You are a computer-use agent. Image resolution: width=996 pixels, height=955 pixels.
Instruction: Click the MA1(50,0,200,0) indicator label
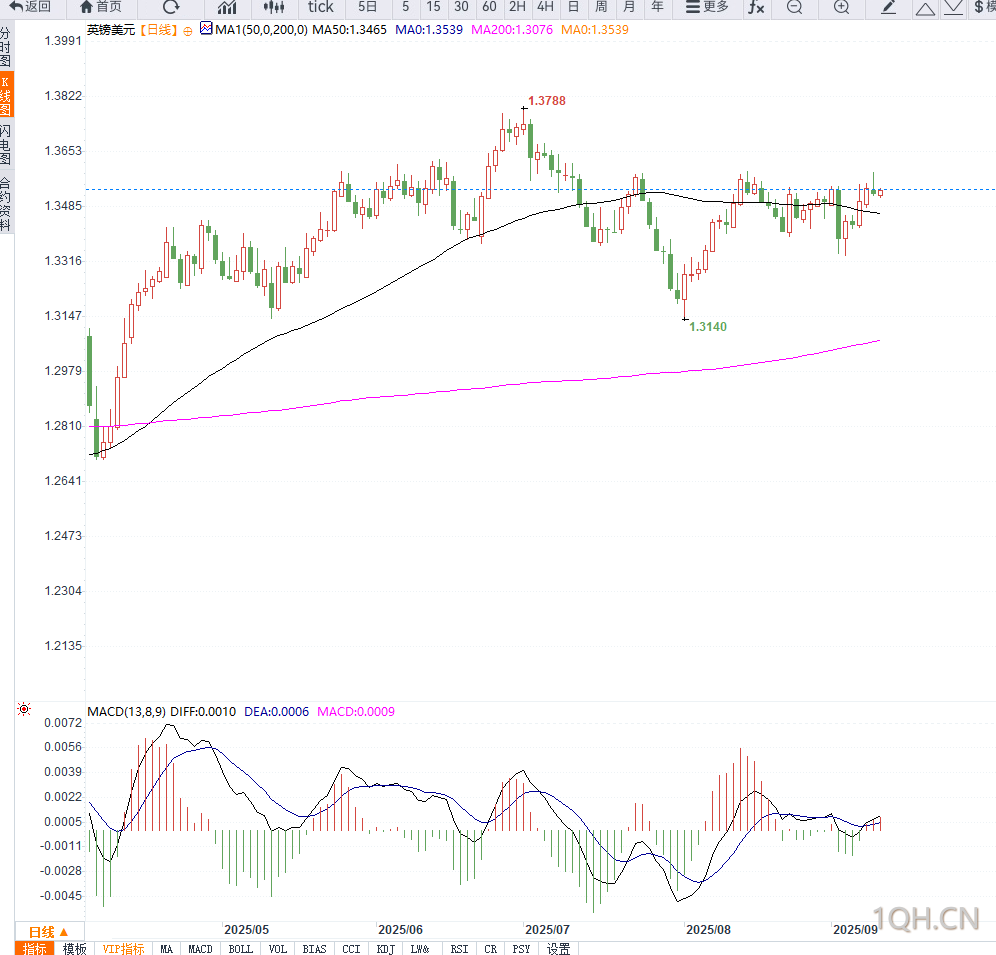[261, 30]
